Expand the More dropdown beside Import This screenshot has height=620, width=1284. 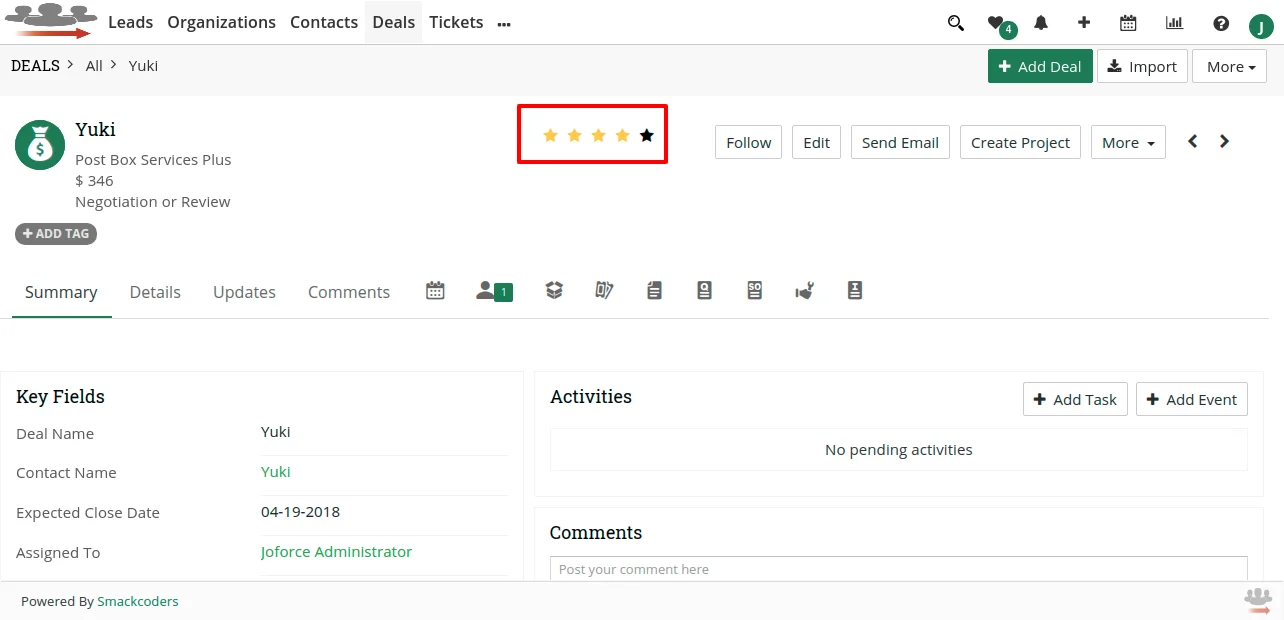(x=1229, y=66)
